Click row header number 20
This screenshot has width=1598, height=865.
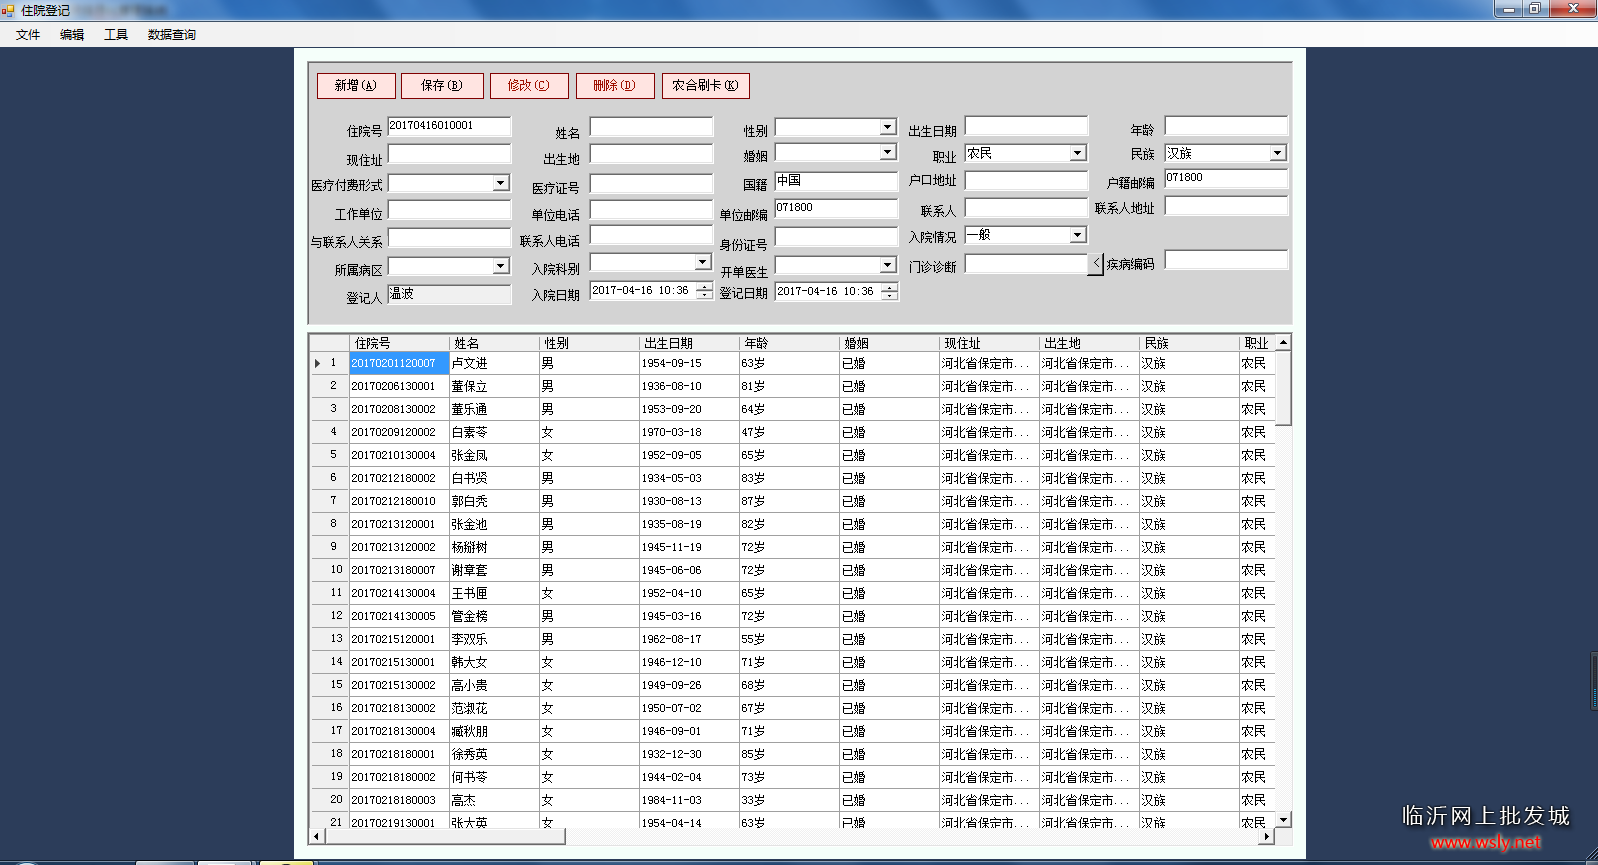point(330,800)
